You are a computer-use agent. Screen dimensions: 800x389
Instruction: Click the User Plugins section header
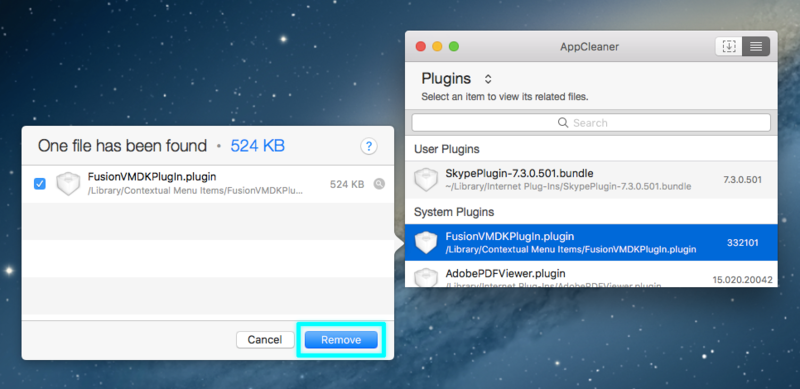tap(447, 149)
